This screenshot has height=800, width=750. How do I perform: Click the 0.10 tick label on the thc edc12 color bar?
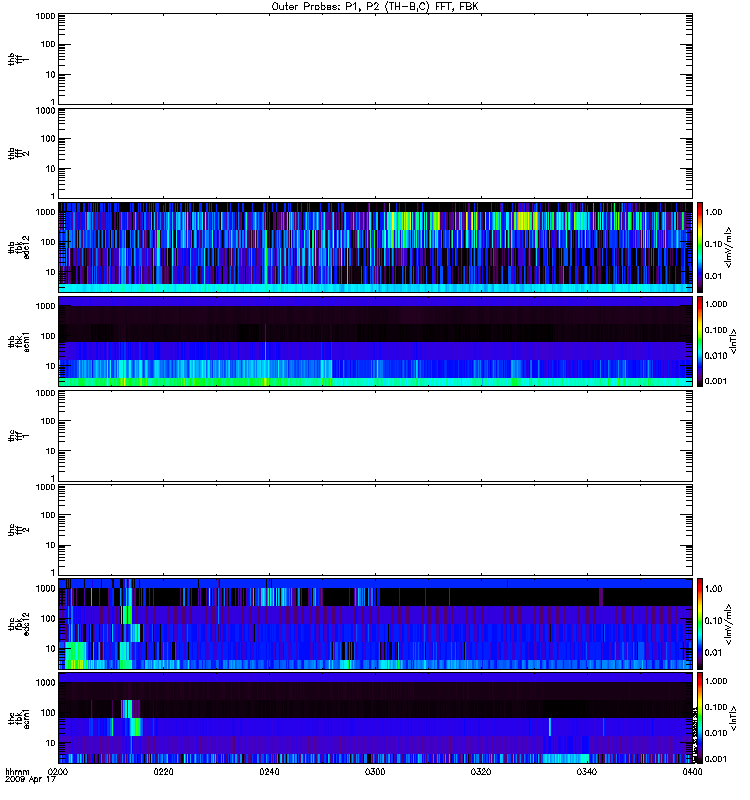pos(714,620)
